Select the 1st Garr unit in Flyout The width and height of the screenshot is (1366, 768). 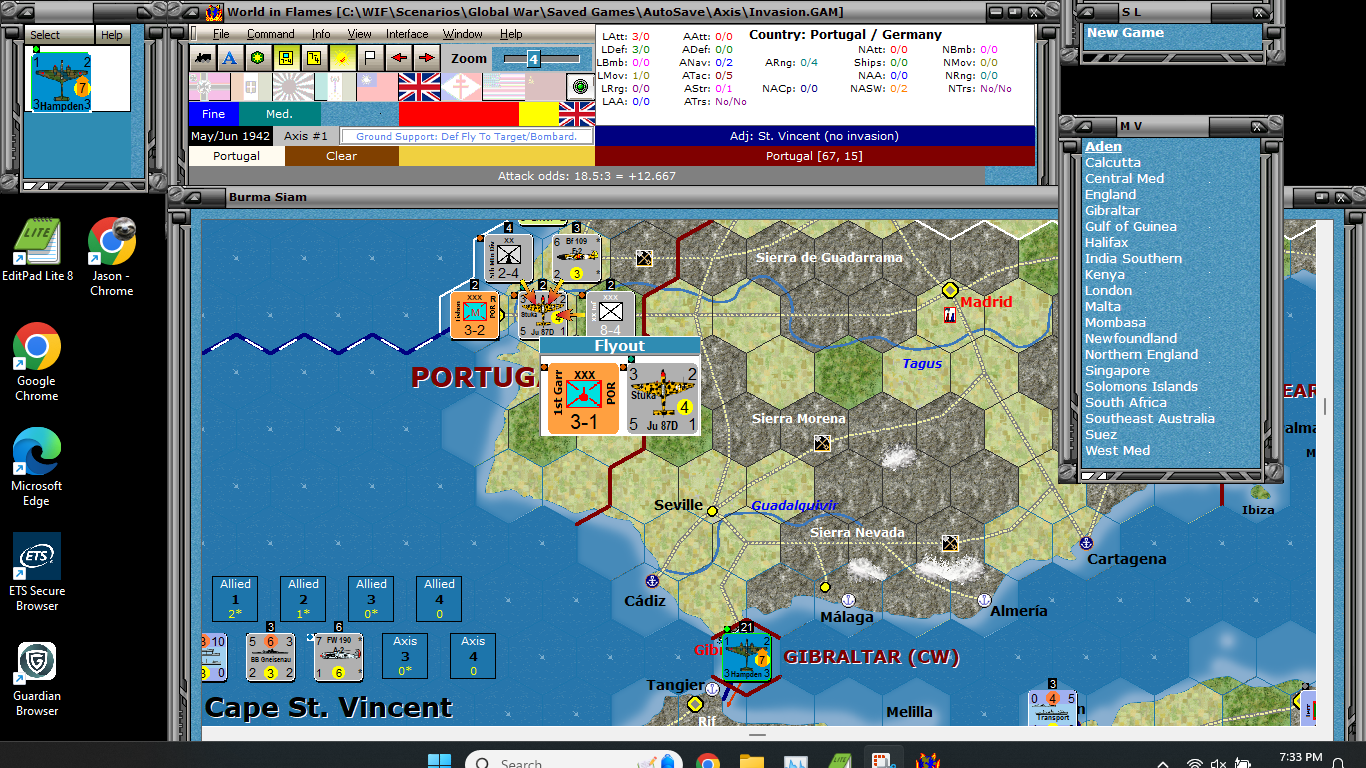click(x=584, y=399)
